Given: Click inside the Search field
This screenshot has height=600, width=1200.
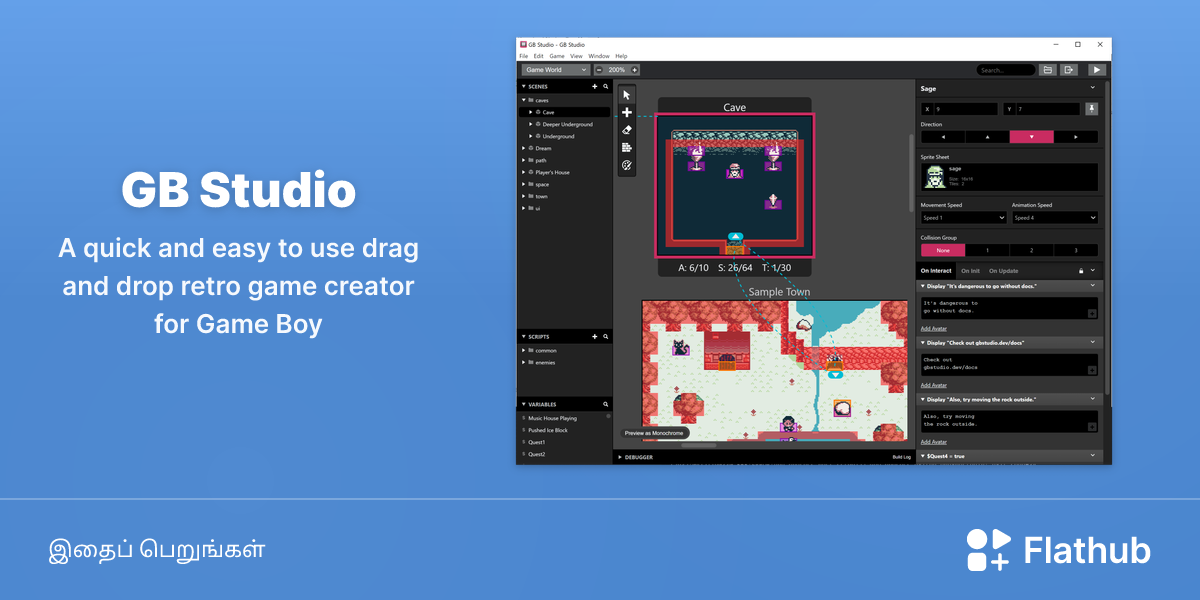Looking at the screenshot, I should point(1006,70).
